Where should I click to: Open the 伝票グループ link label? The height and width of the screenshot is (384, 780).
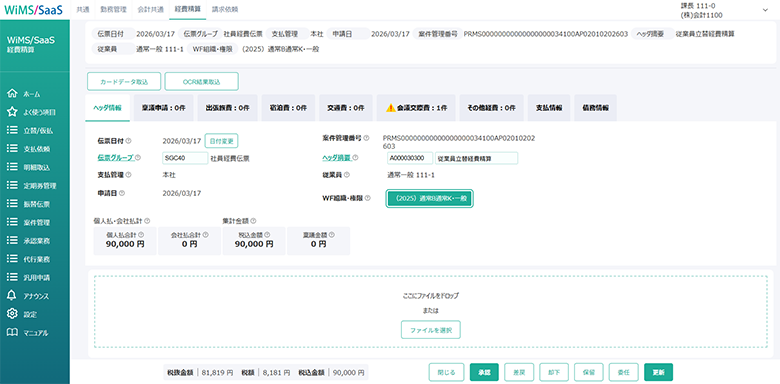coord(115,158)
